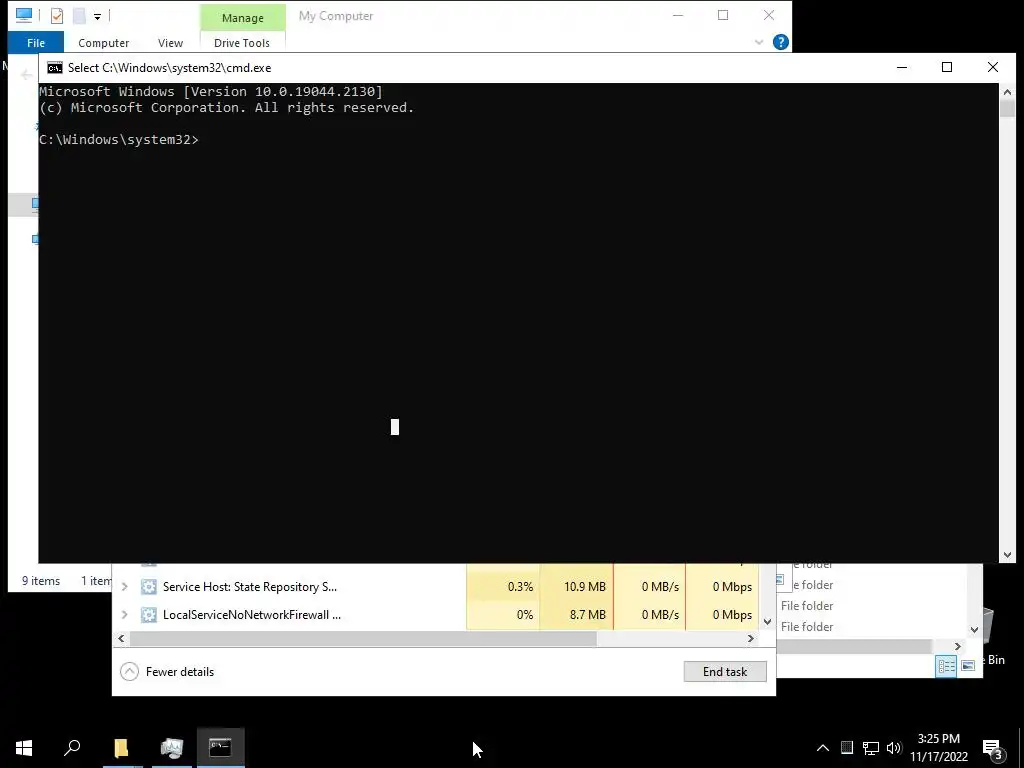Click the File Explorer taskbar icon
1024x768 pixels.
click(121, 747)
